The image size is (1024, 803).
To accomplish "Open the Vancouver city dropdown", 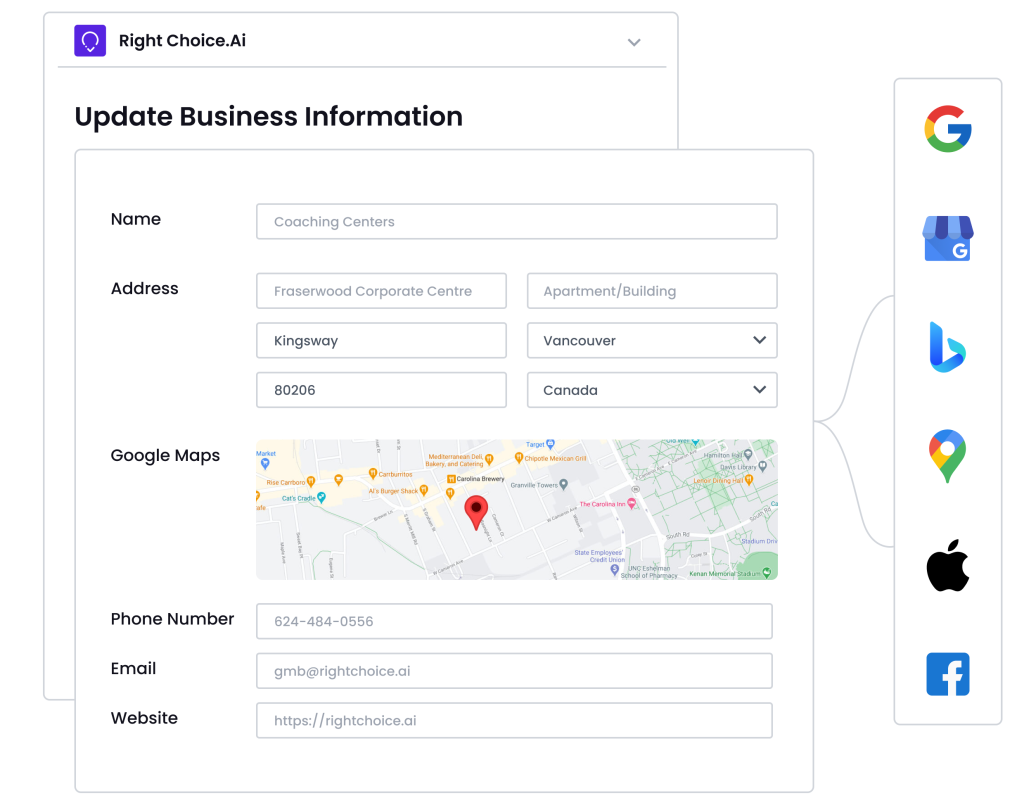I will (652, 340).
